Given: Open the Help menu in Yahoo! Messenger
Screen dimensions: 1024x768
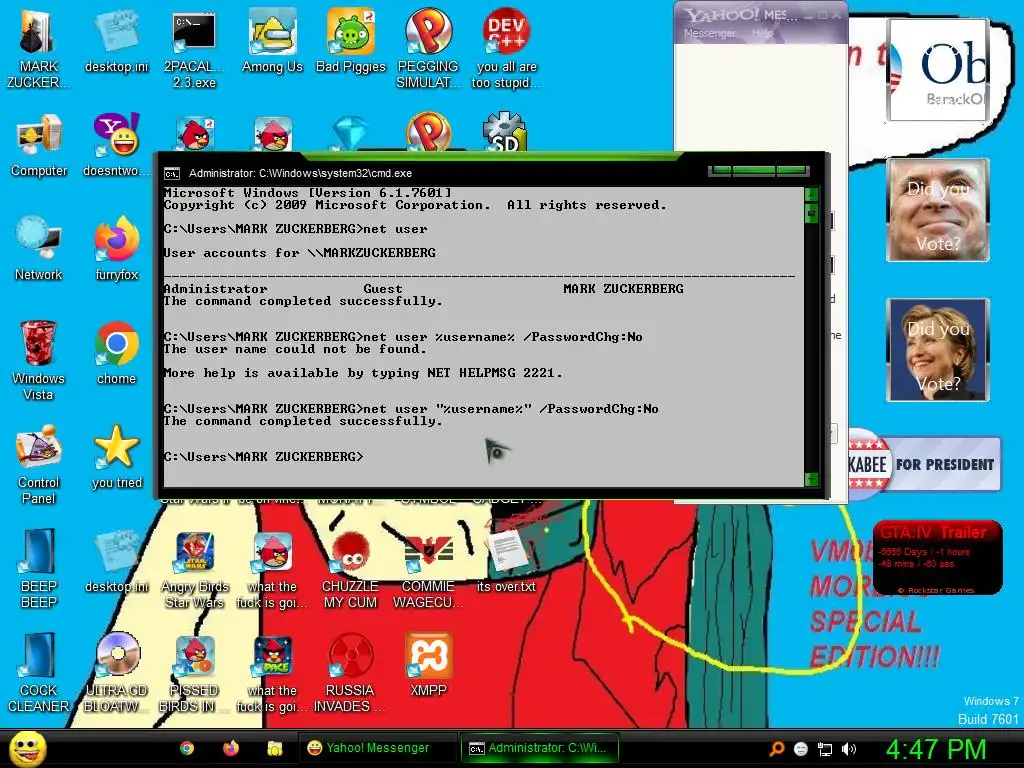Looking at the screenshot, I should pyautogui.click(x=762, y=33).
